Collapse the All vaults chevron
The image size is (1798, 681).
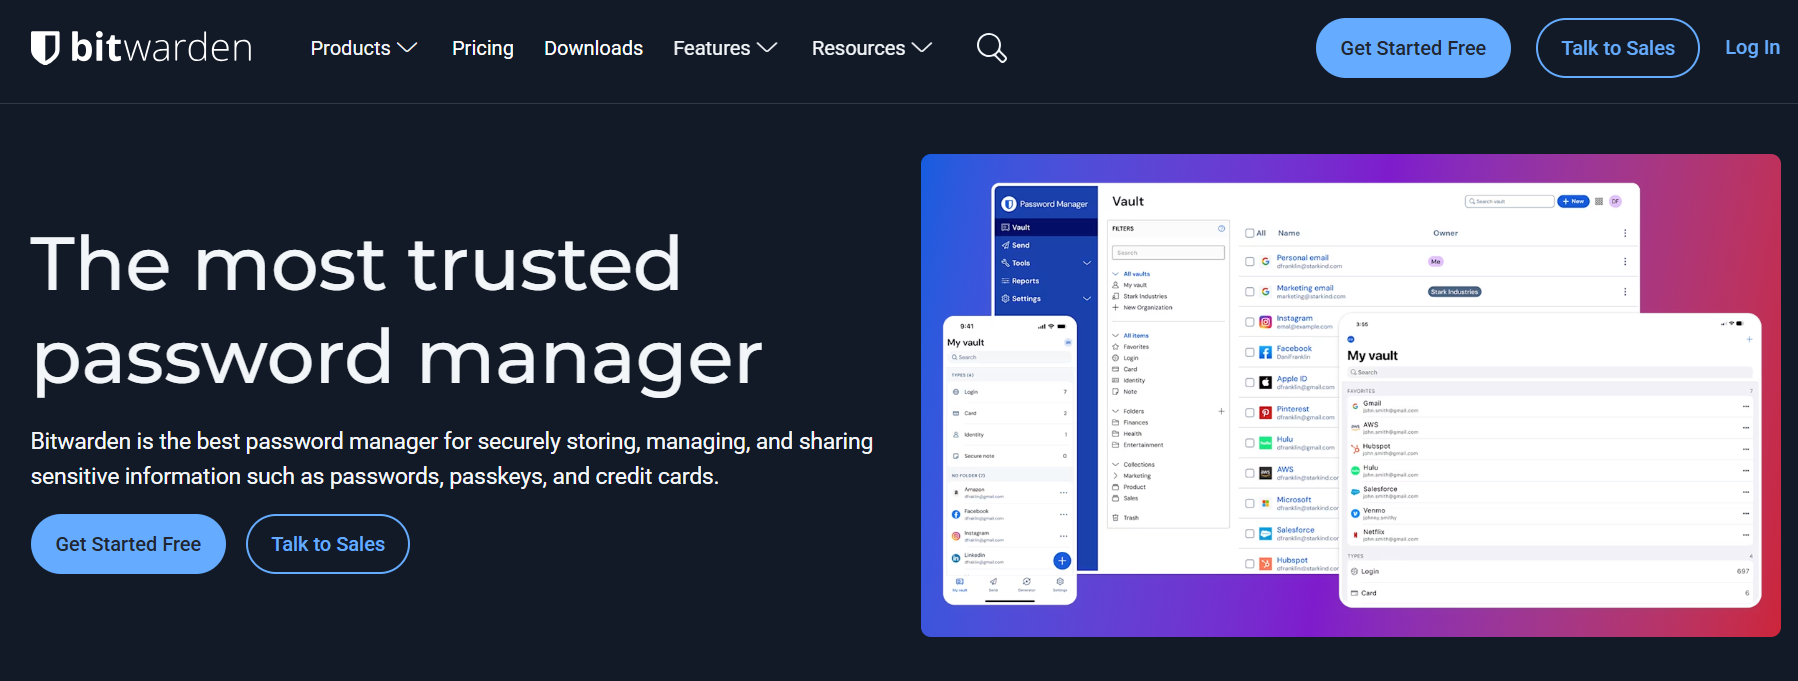point(1116,274)
